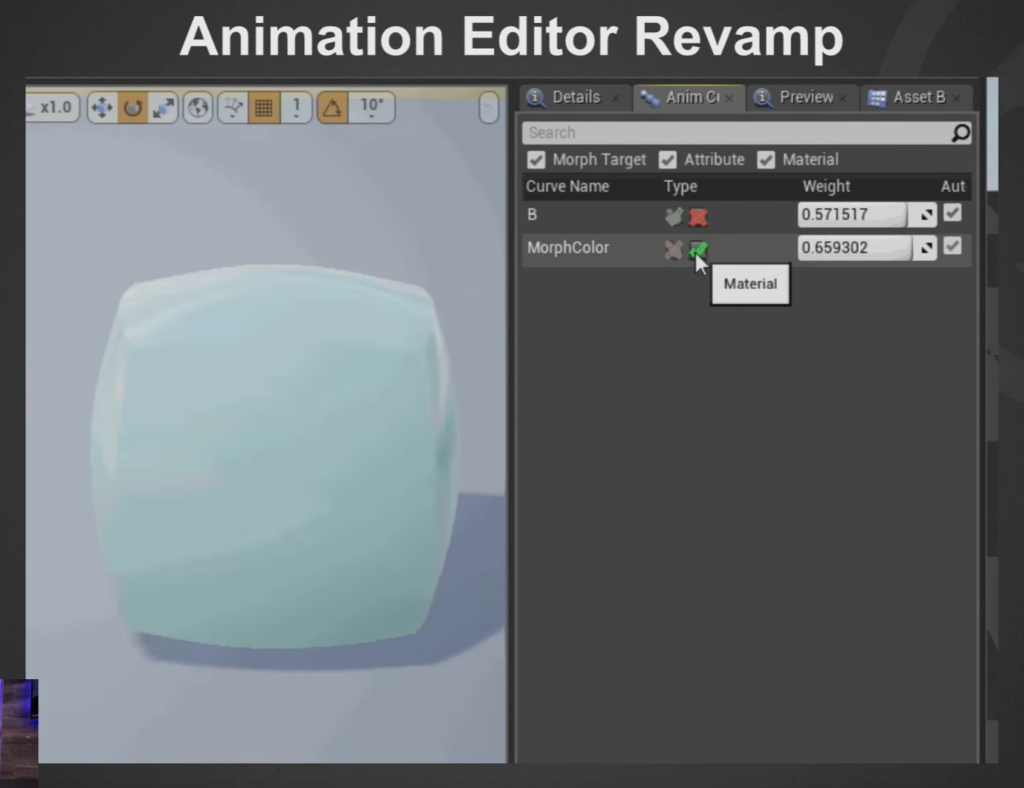Toggle surface snapping icon
This screenshot has width=1024, height=788.
[x=233, y=107]
